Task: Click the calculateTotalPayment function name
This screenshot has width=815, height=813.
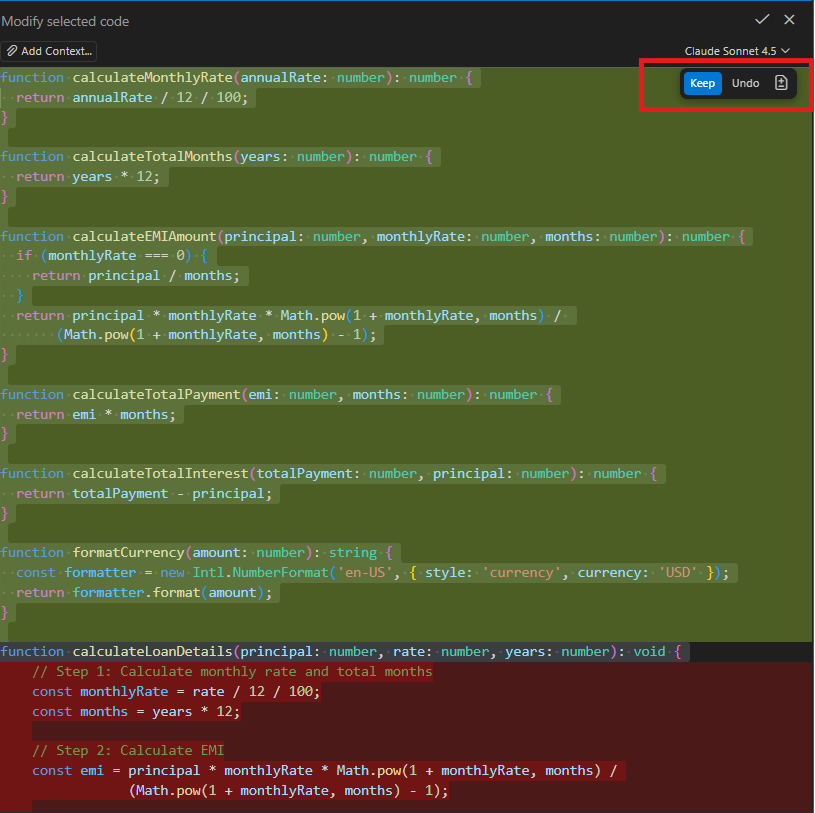Action: click(x=156, y=395)
